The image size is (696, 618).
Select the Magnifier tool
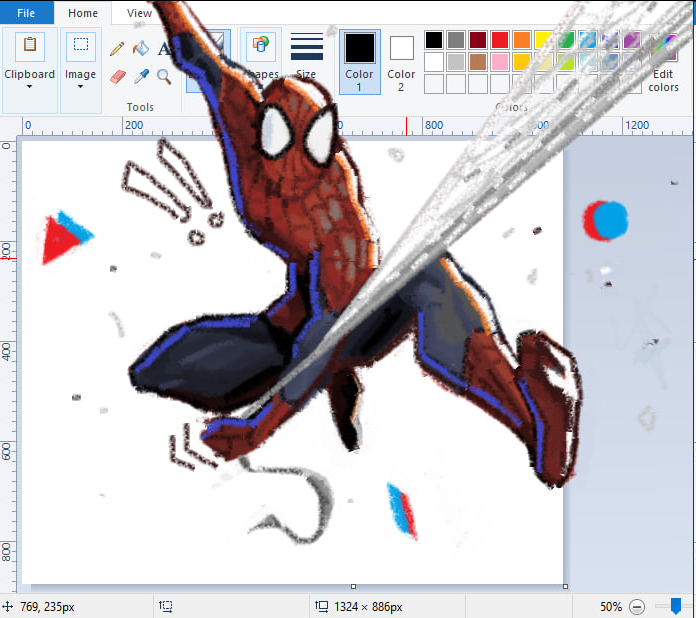[x=164, y=77]
